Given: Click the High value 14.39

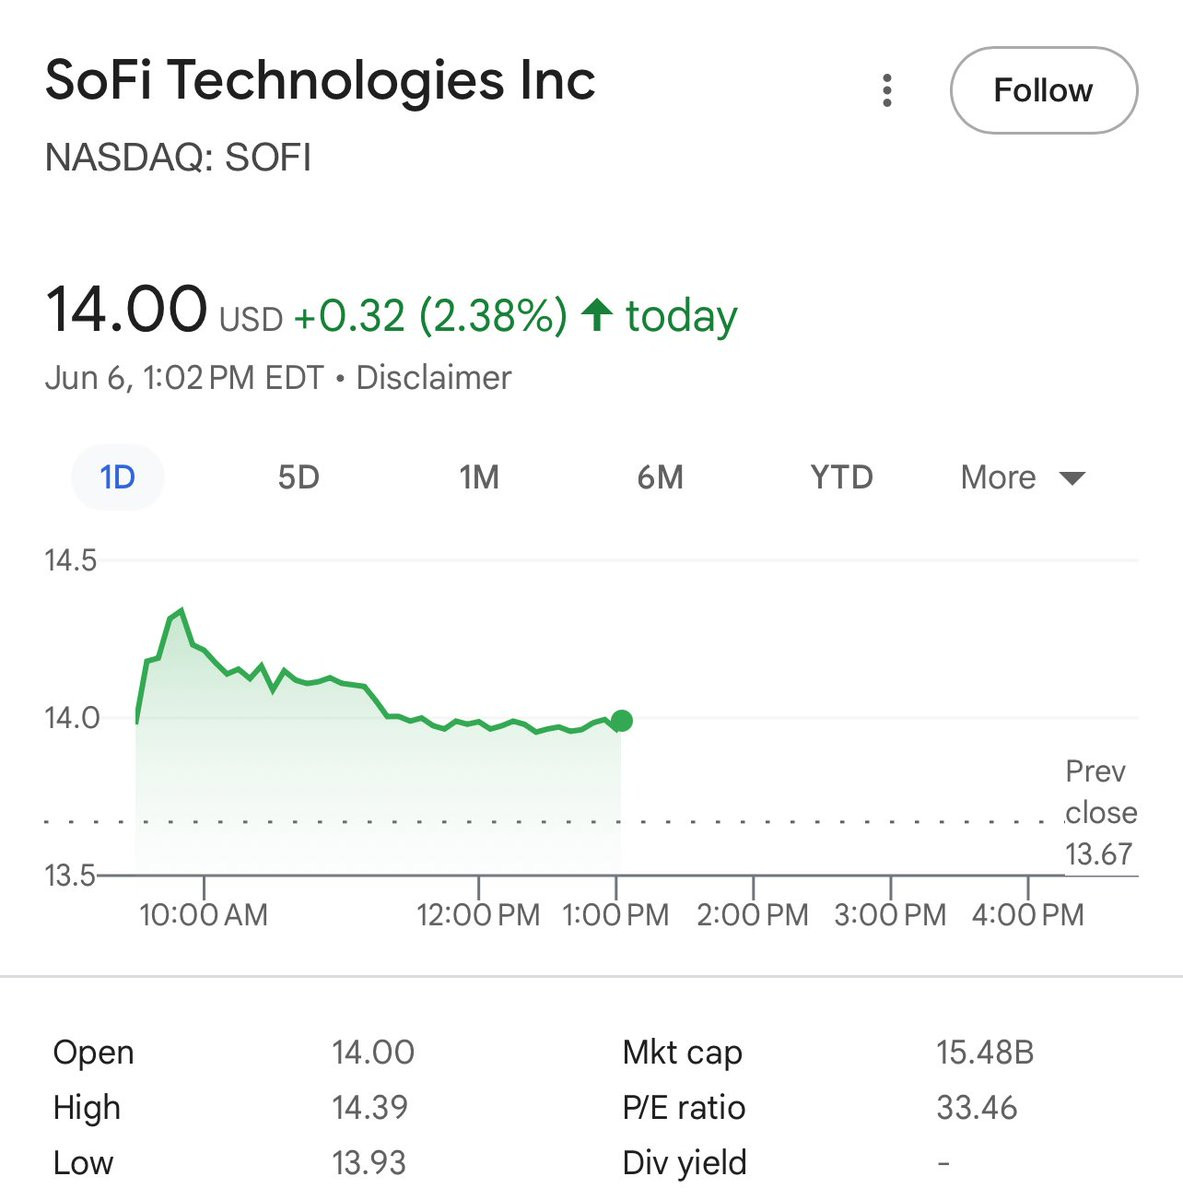Looking at the screenshot, I should click(x=370, y=1107).
